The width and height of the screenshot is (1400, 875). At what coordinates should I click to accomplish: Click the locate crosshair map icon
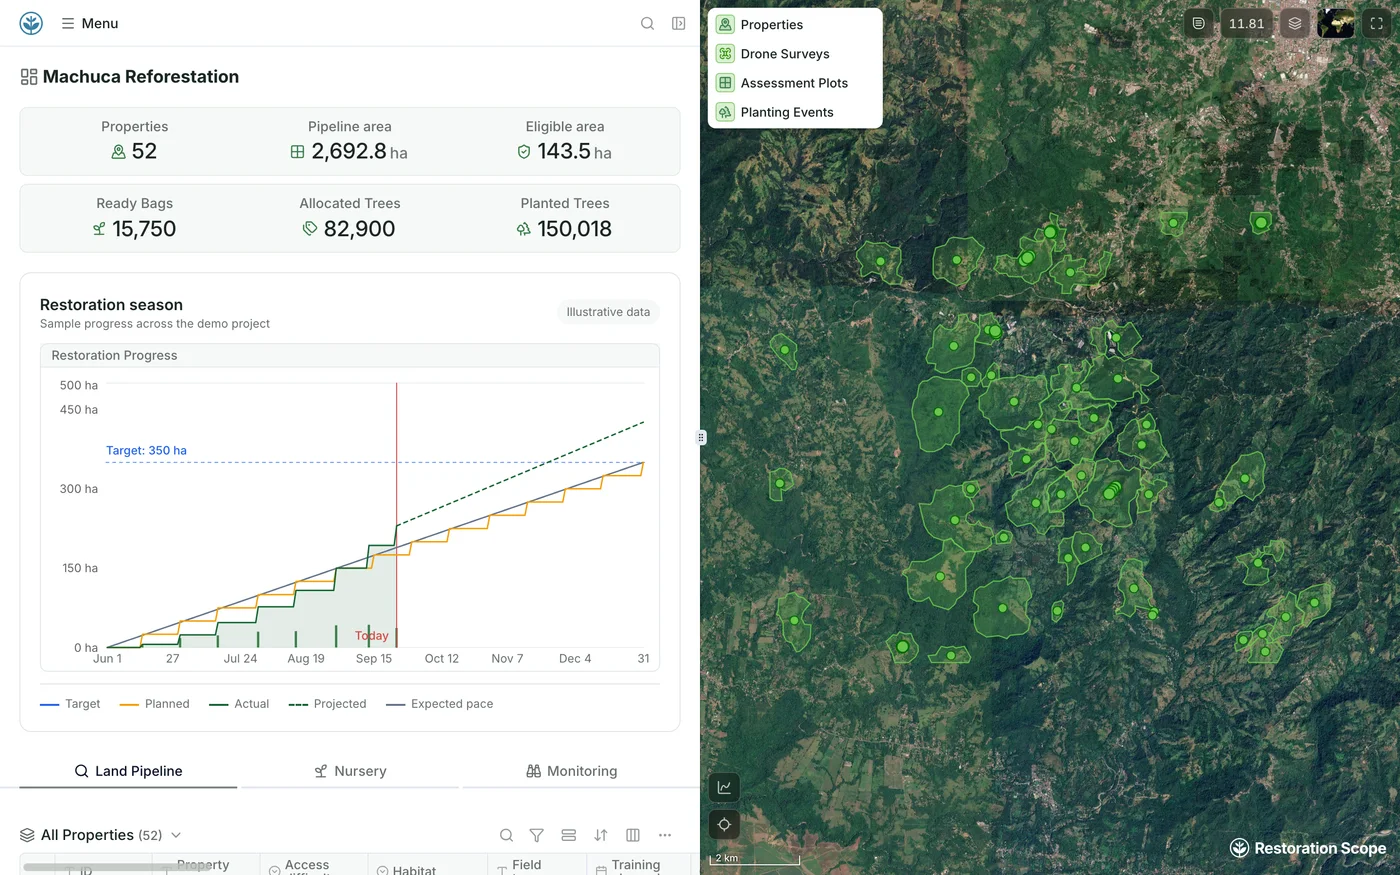tap(724, 825)
